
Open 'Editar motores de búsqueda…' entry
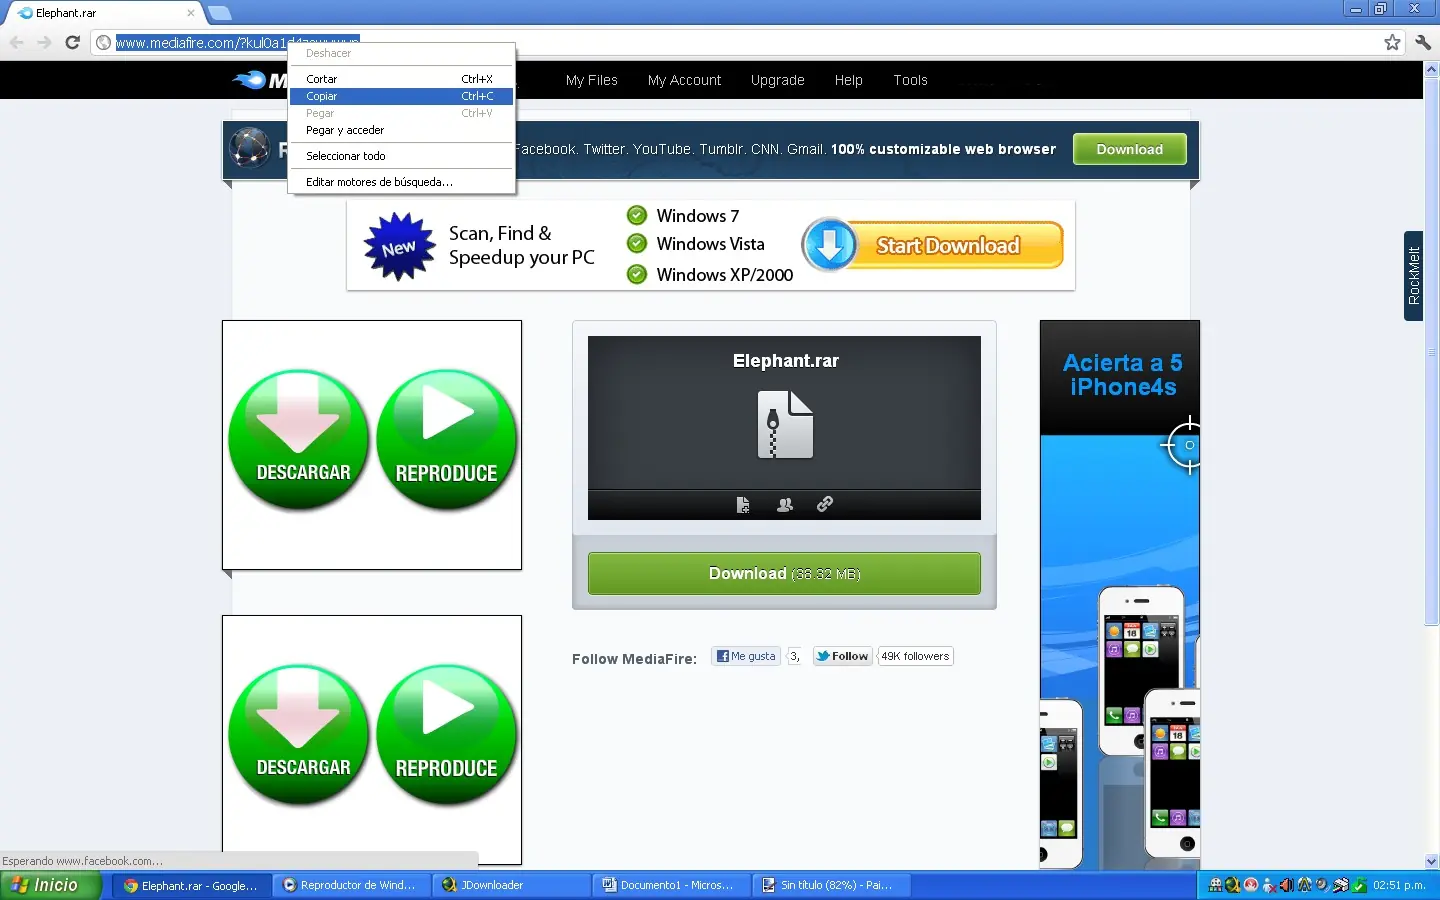tap(401, 182)
